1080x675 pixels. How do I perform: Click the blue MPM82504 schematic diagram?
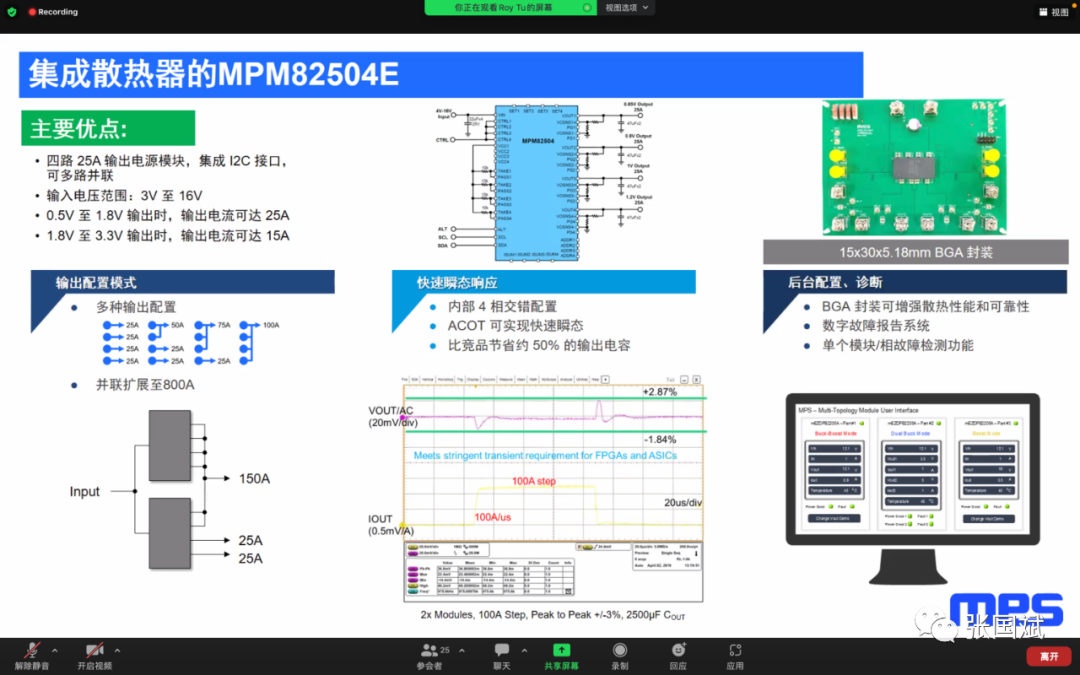536,183
